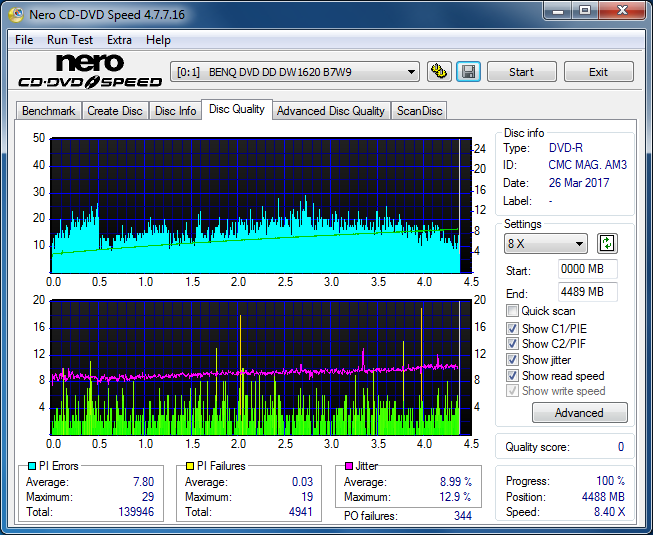Click the End 4489 MB input field
The height and width of the screenshot is (535, 653).
(x=588, y=292)
